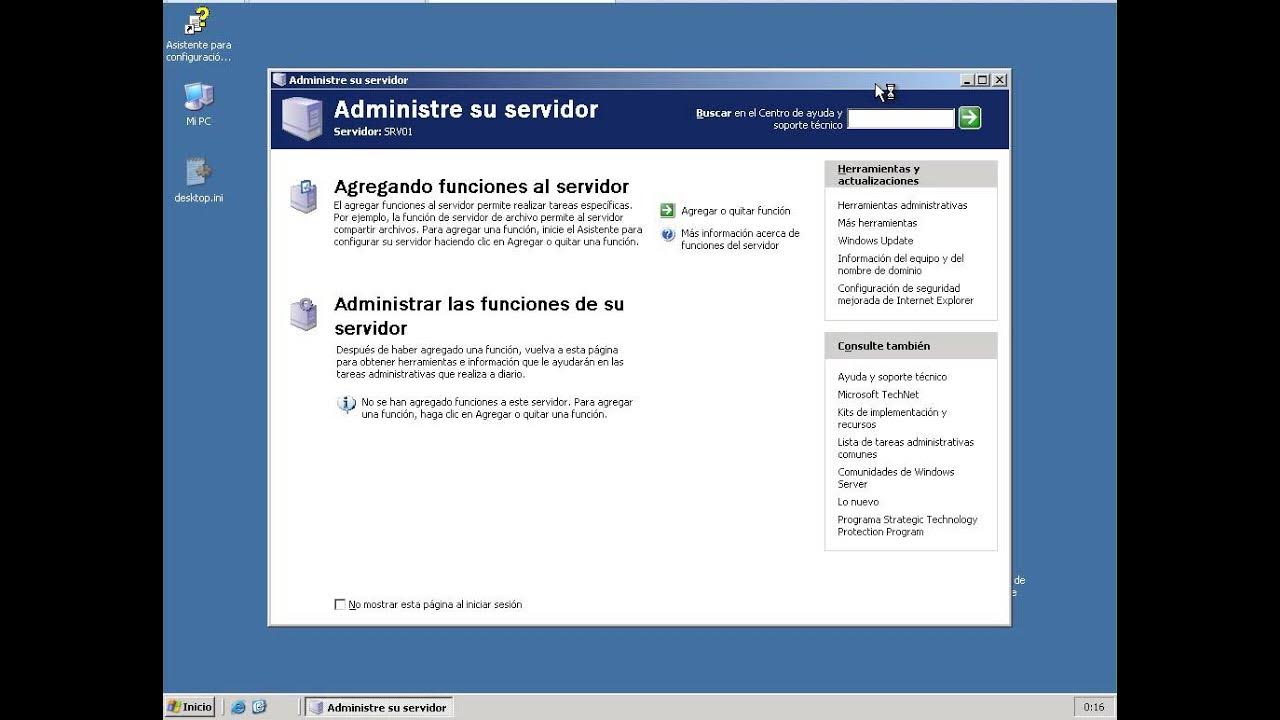Viewport: 1280px width, 720px height.
Task: Open Más herramientas link
Action: (877, 223)
